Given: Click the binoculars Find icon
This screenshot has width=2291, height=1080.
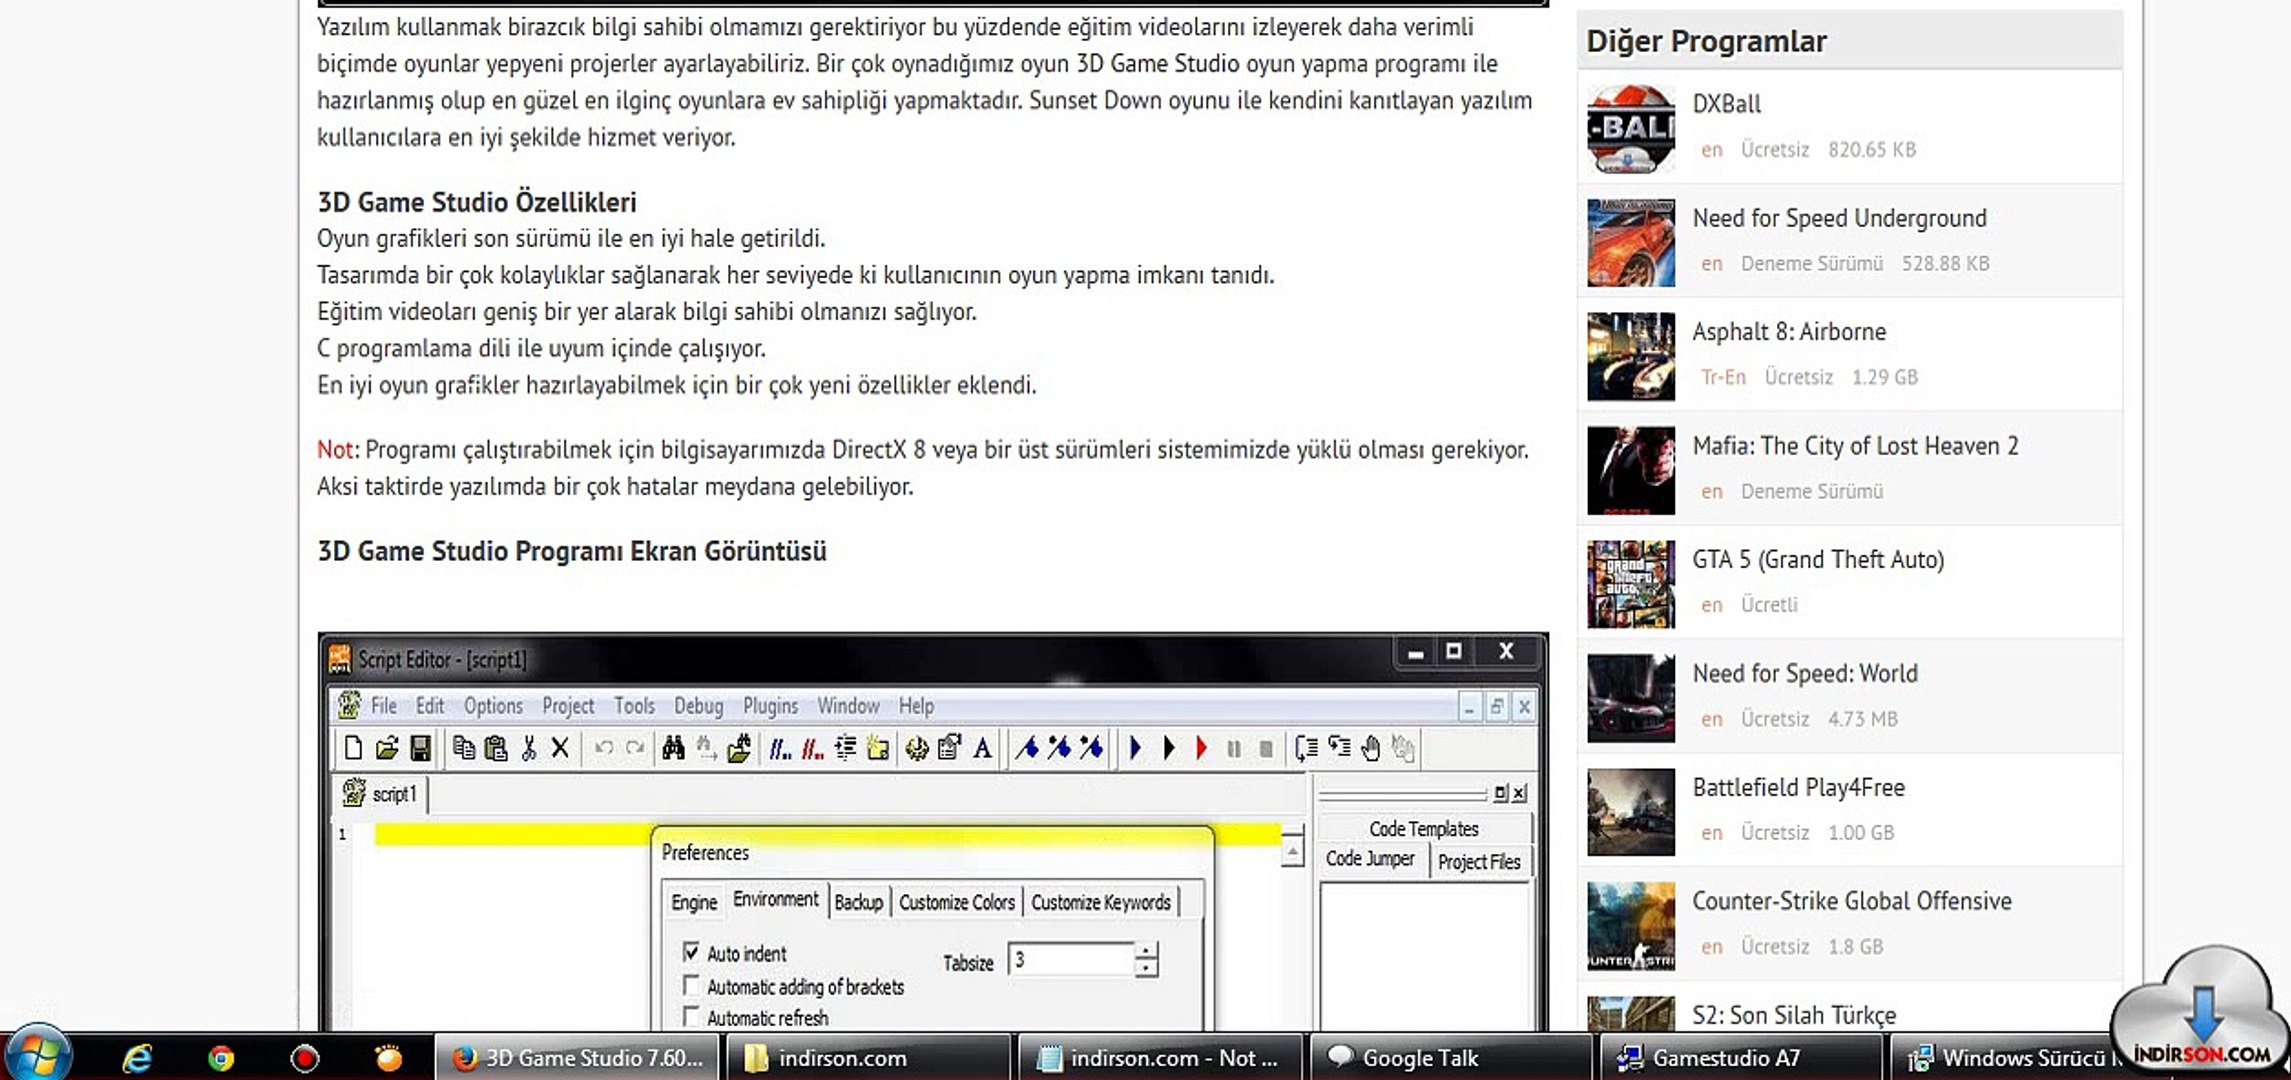Looking at the screenshot, I should 673,748.
